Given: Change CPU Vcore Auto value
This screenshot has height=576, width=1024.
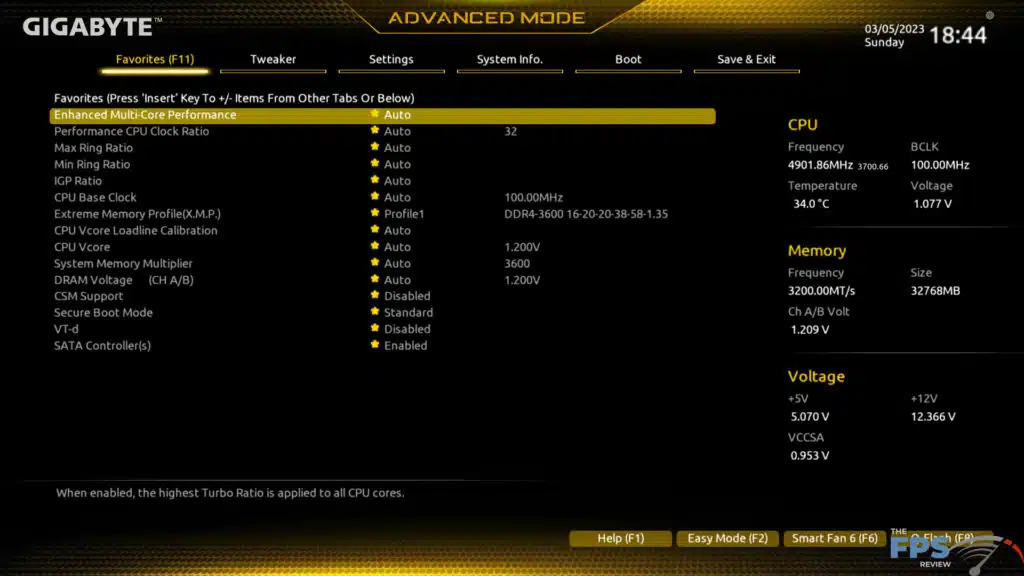Looking at the screenshot, I should point(397,247).
